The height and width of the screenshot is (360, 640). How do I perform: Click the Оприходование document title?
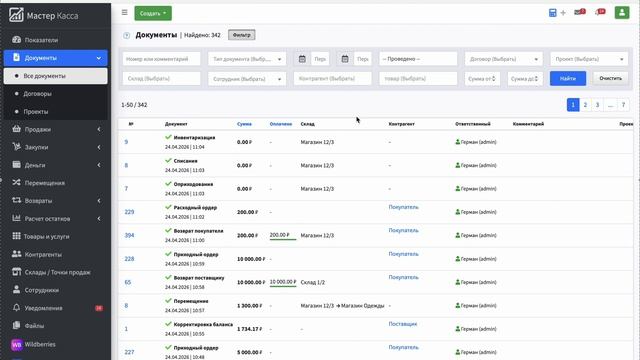click(x=193, y=184)
